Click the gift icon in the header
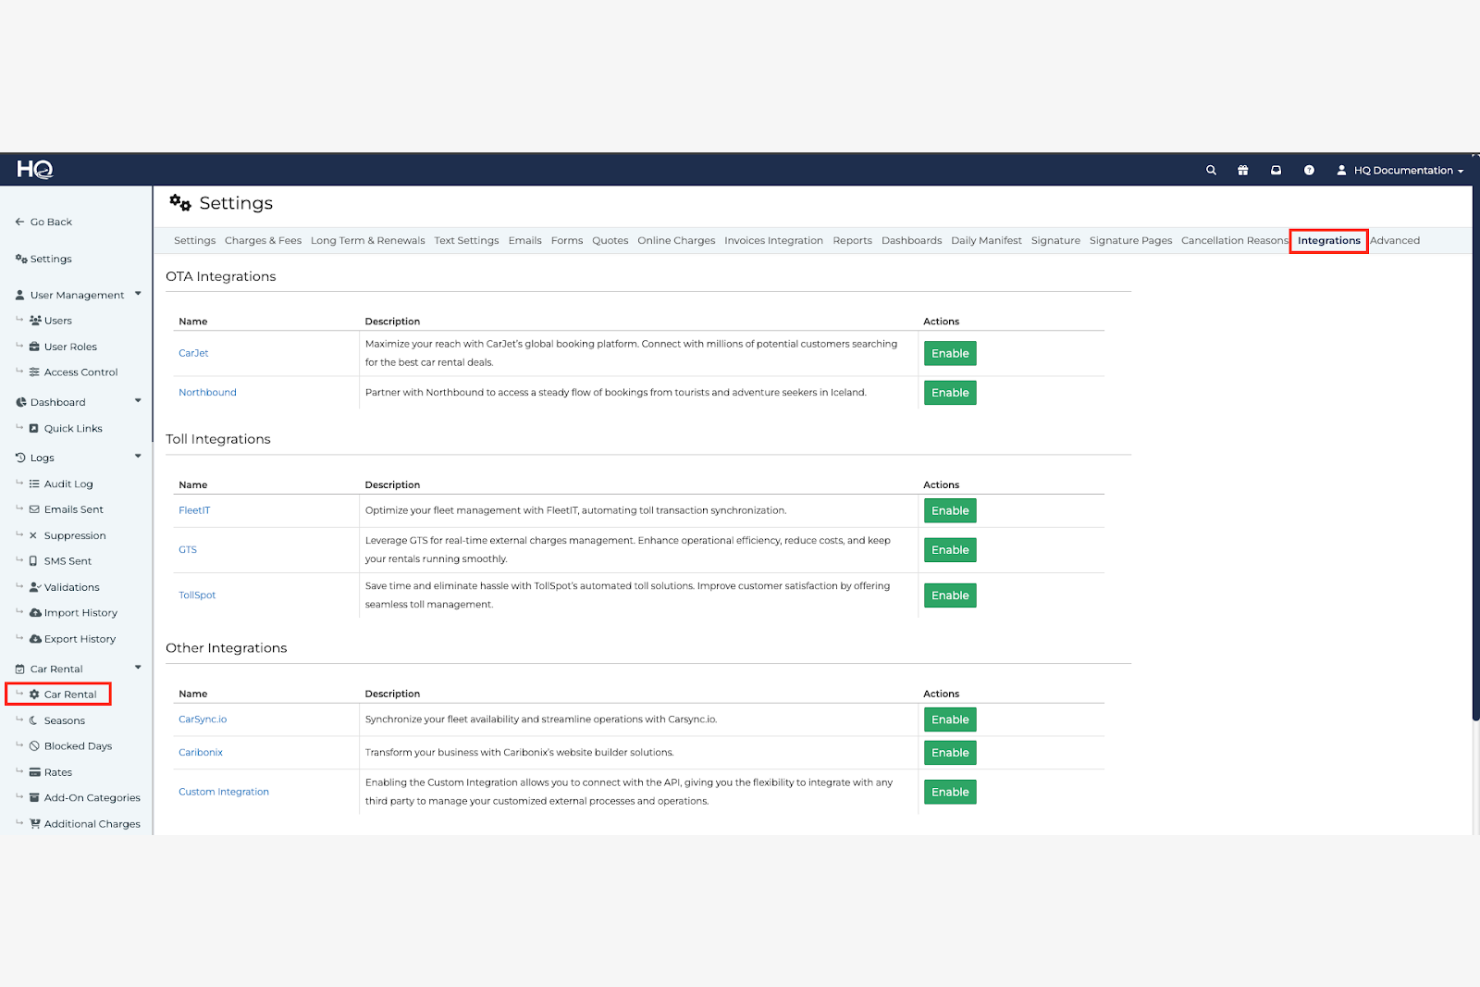 point(1242,169)
